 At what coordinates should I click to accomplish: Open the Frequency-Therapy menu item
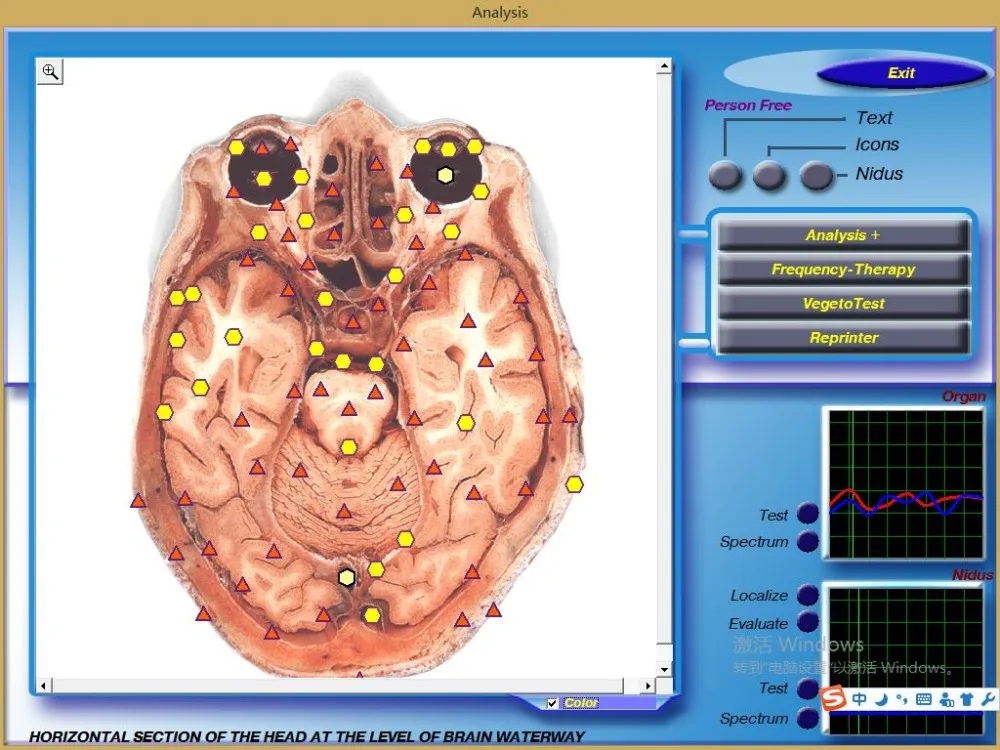coord(843,269)
